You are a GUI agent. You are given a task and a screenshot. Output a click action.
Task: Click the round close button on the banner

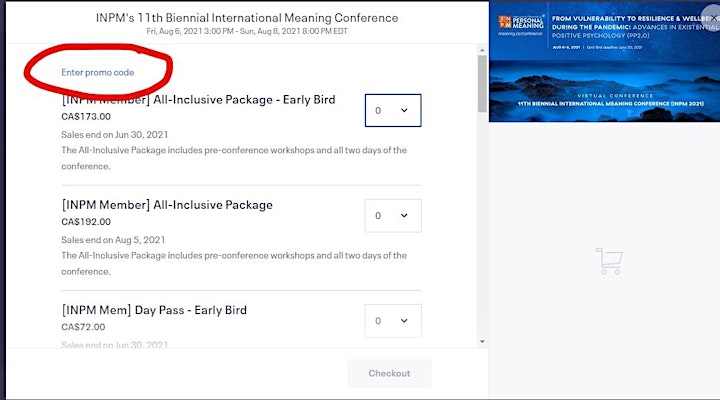click(711, 17)
